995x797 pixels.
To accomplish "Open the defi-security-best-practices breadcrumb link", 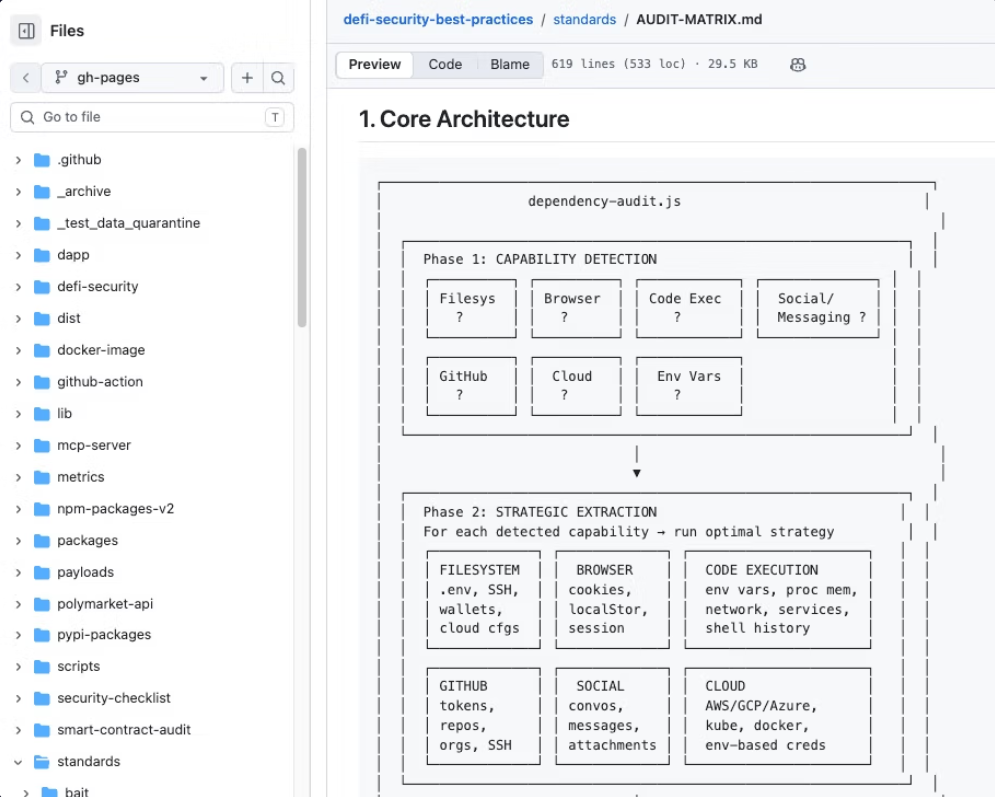I will point(438,20).
